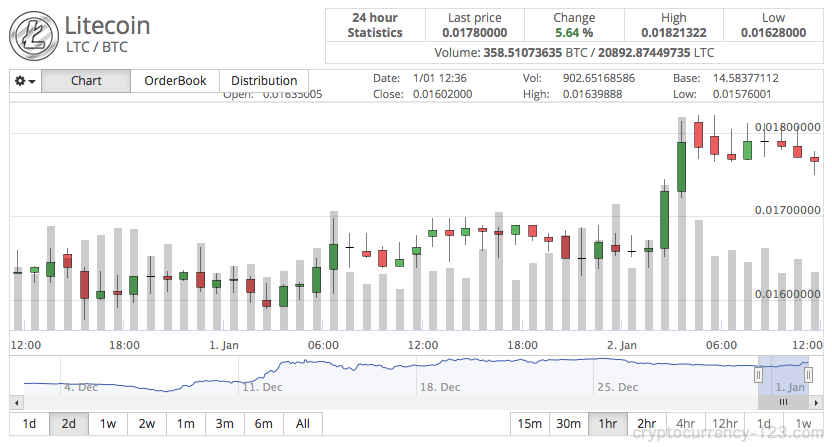The image size is (832, 447).
Task: Select the 1m time range
Action: [x=186, y=424]
